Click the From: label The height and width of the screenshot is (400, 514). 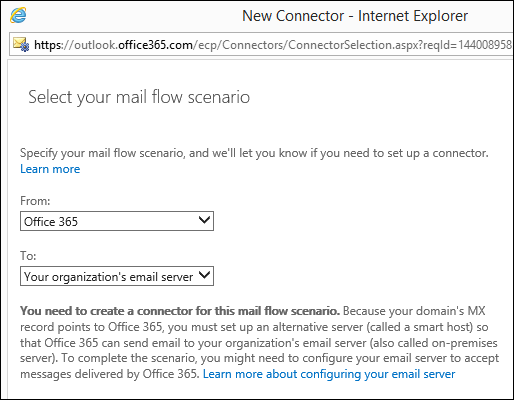tap(35, 201)
